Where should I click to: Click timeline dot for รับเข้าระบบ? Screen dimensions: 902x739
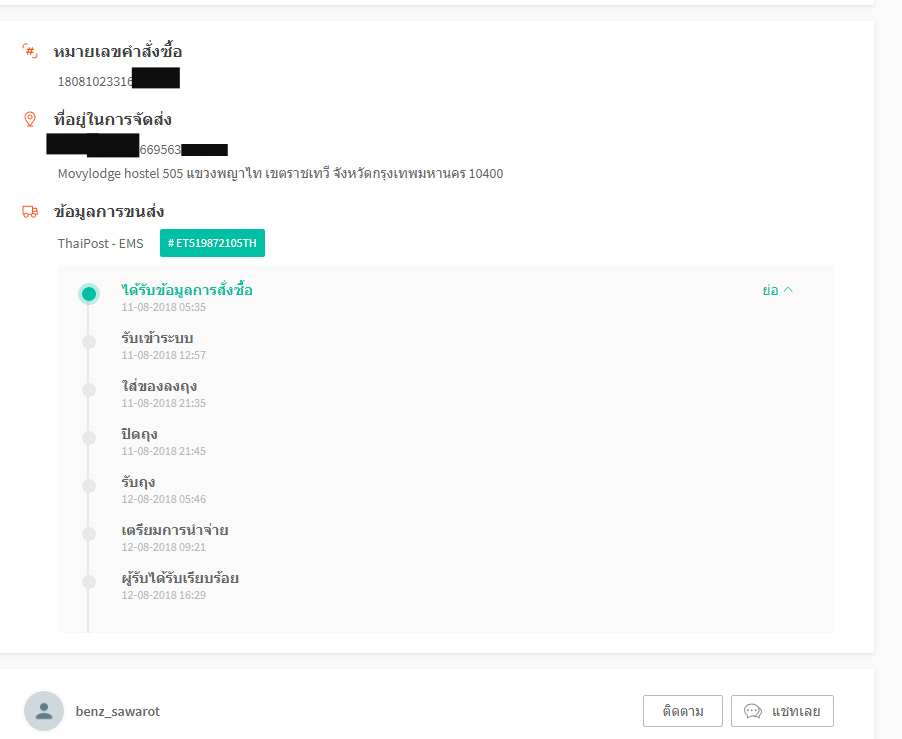coord(89,342)
